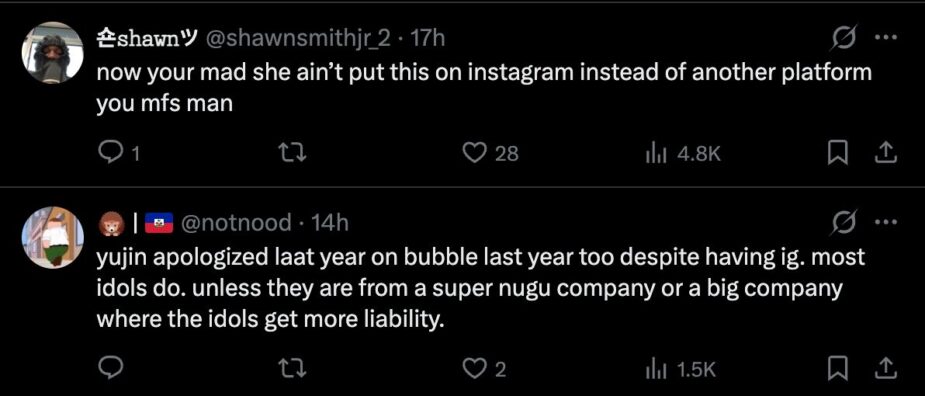View notnood's cartoon profile avatar
This screenshot has height=396, width=925.
tap(53, 237)
